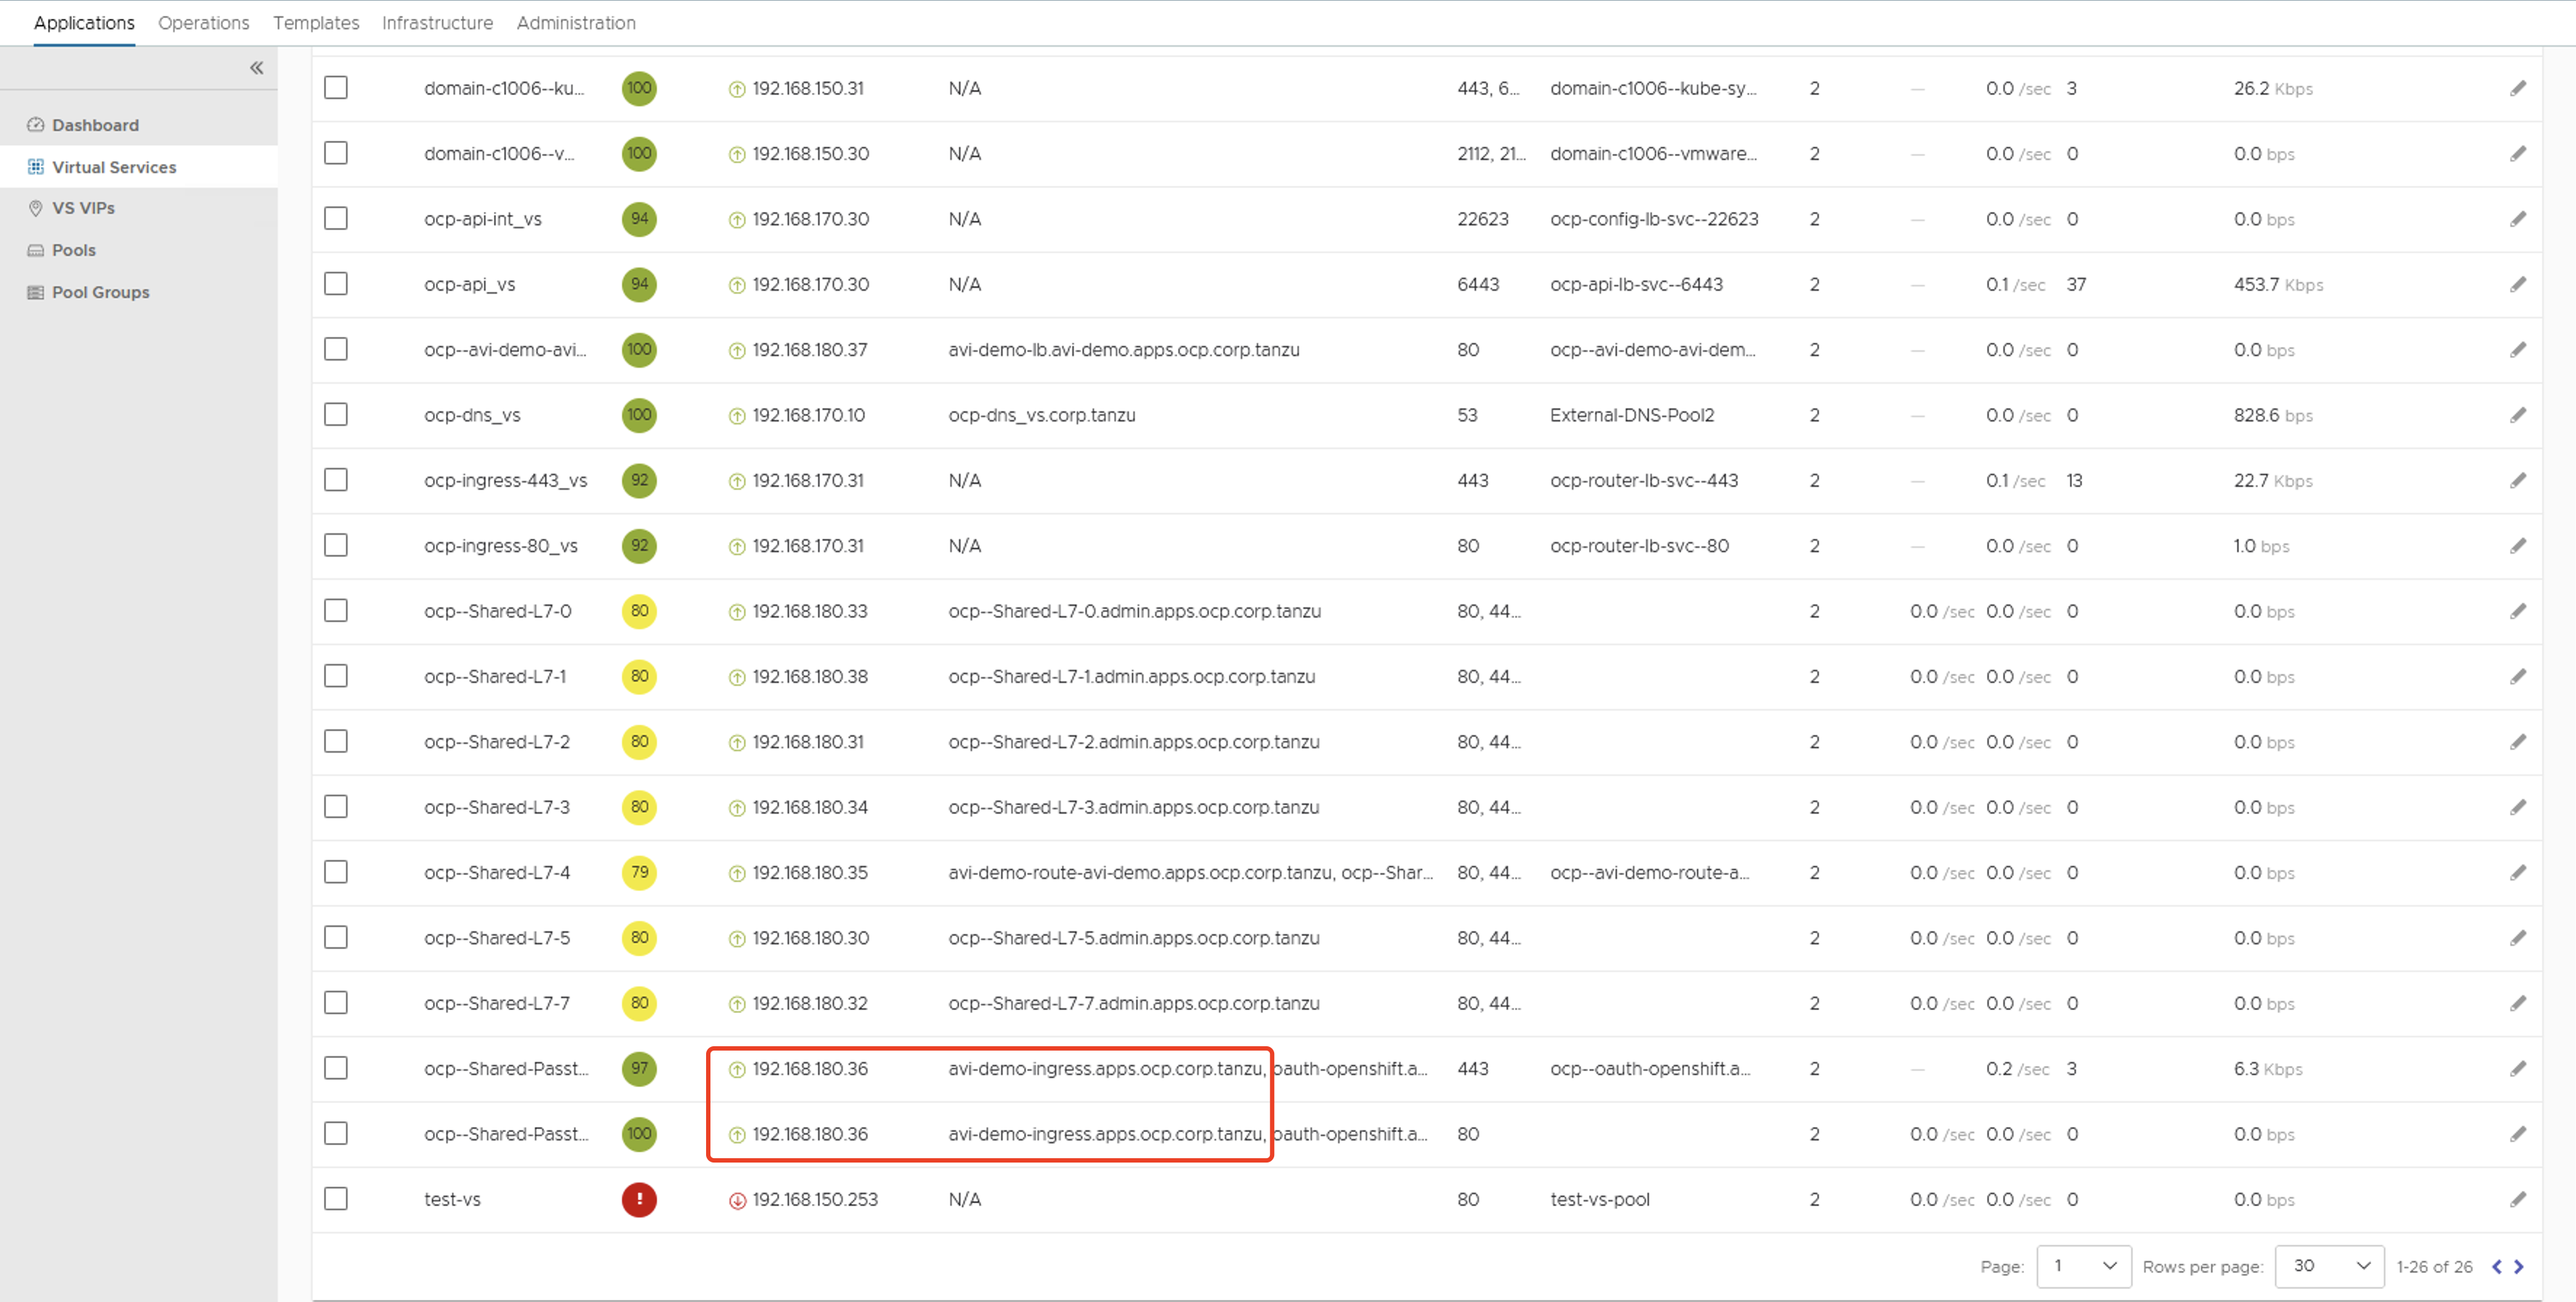Image resolution: width=2576 pixels, height=1302 pixels.
Task: Click pencil icon for test-vs row
Action: [x=2517, y=1199]
